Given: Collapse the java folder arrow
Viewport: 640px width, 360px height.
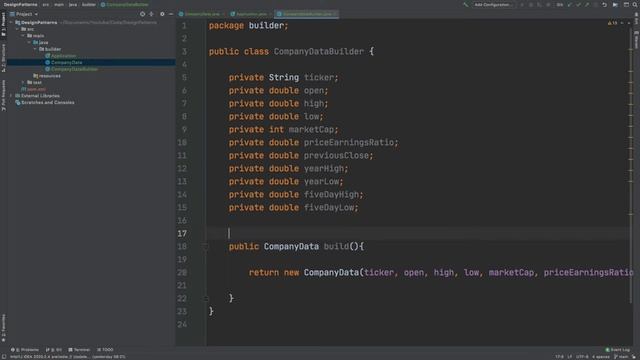Looking at the screenshot, I should point(29,42).
